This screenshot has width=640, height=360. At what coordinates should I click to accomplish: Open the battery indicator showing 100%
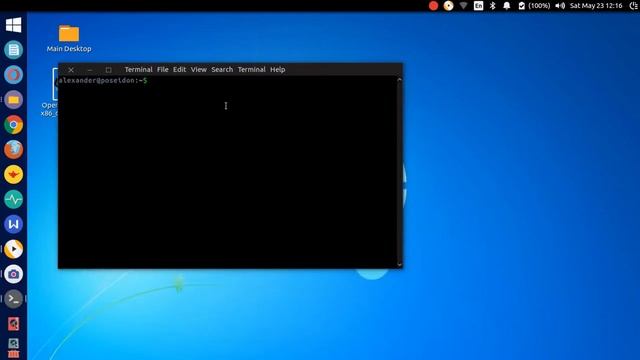point(534,5)
